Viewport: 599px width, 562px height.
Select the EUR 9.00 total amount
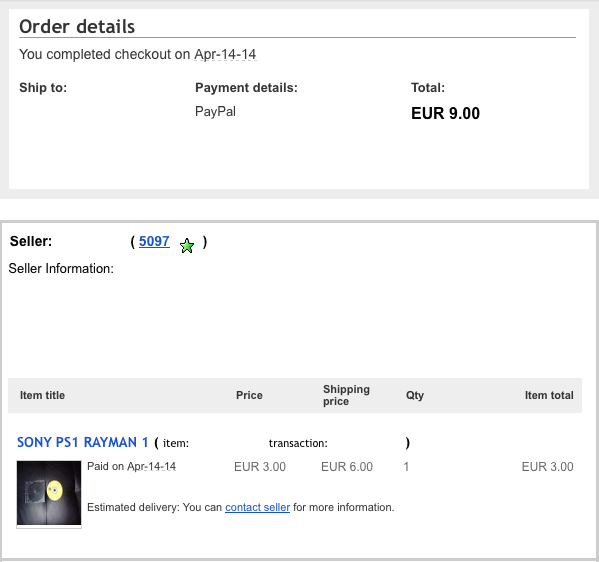point(445,113)
